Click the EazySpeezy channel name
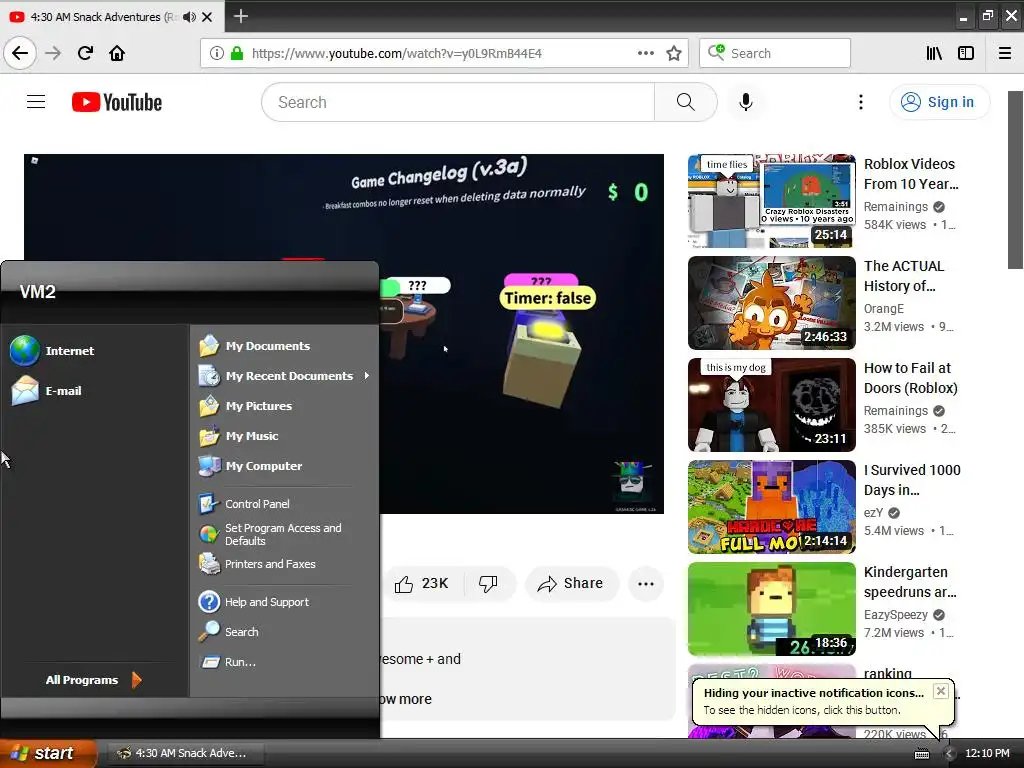Viewport: 1024px width, 768px height. pyautogui.click(x=895, y=615)
